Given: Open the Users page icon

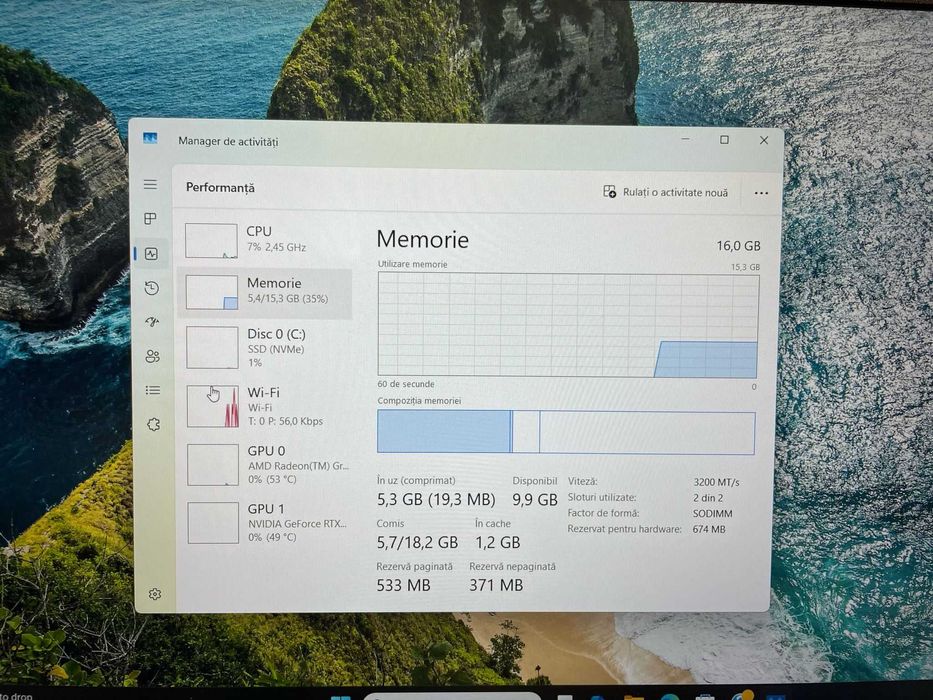Looking at the screenshot, I should coord(152,357).
